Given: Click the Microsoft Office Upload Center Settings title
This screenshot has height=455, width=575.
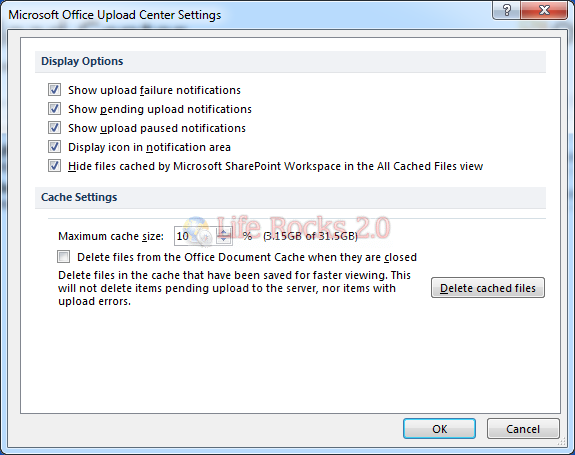Looking at the screenshot, I should pos(115,15).
